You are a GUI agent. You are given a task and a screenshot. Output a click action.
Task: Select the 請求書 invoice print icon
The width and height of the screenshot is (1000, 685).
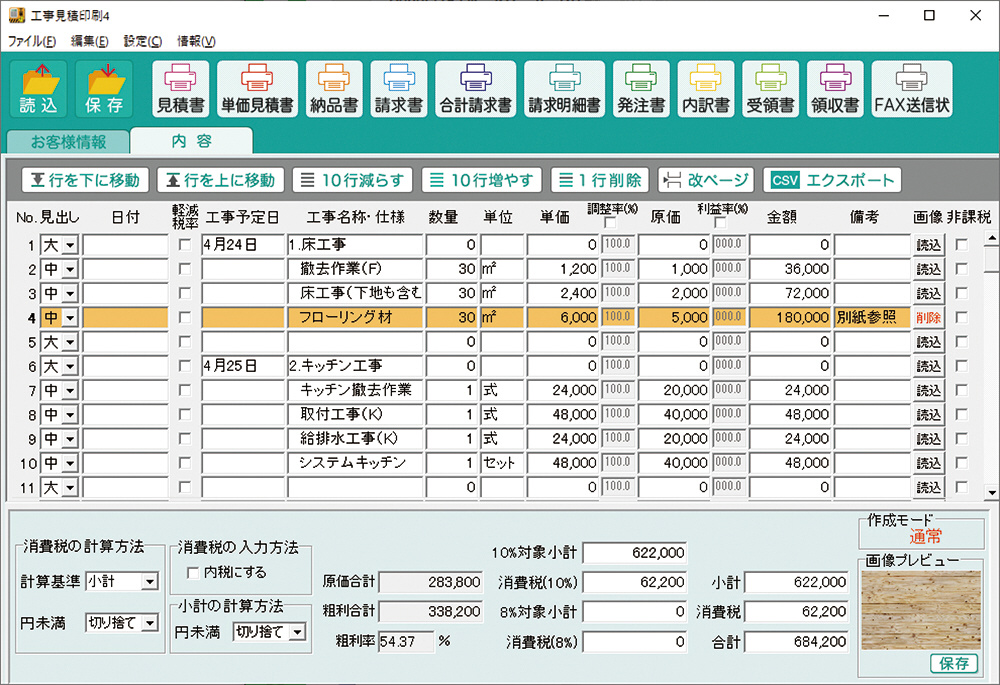coord(398,89)
